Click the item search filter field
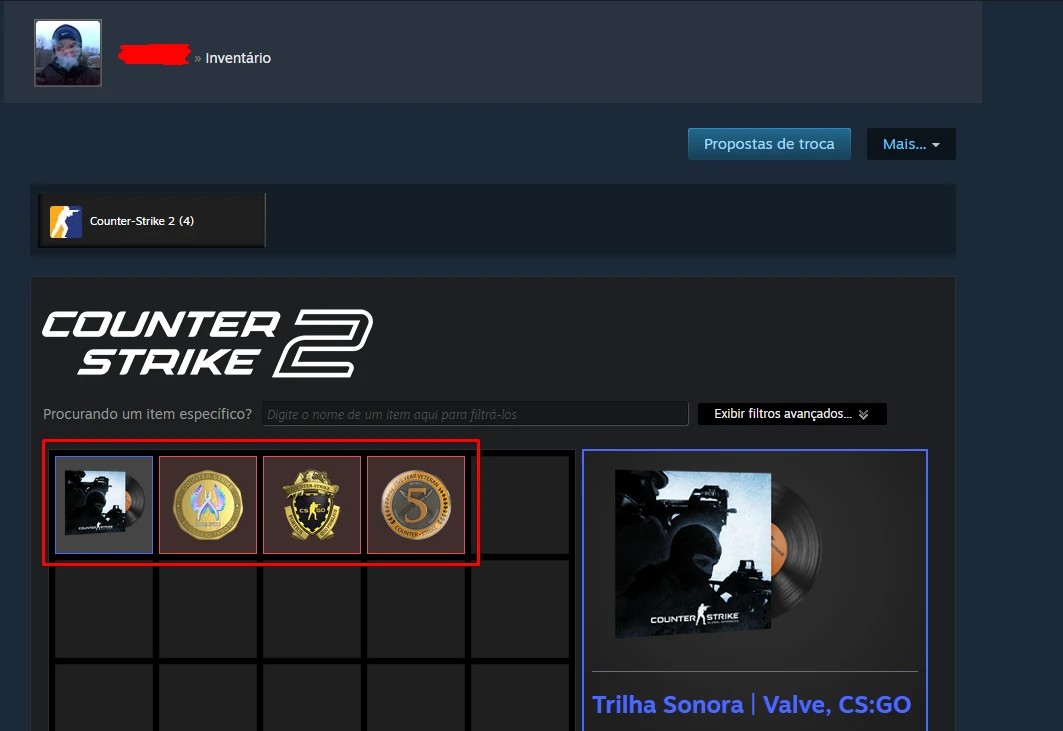 coord(475,414)
